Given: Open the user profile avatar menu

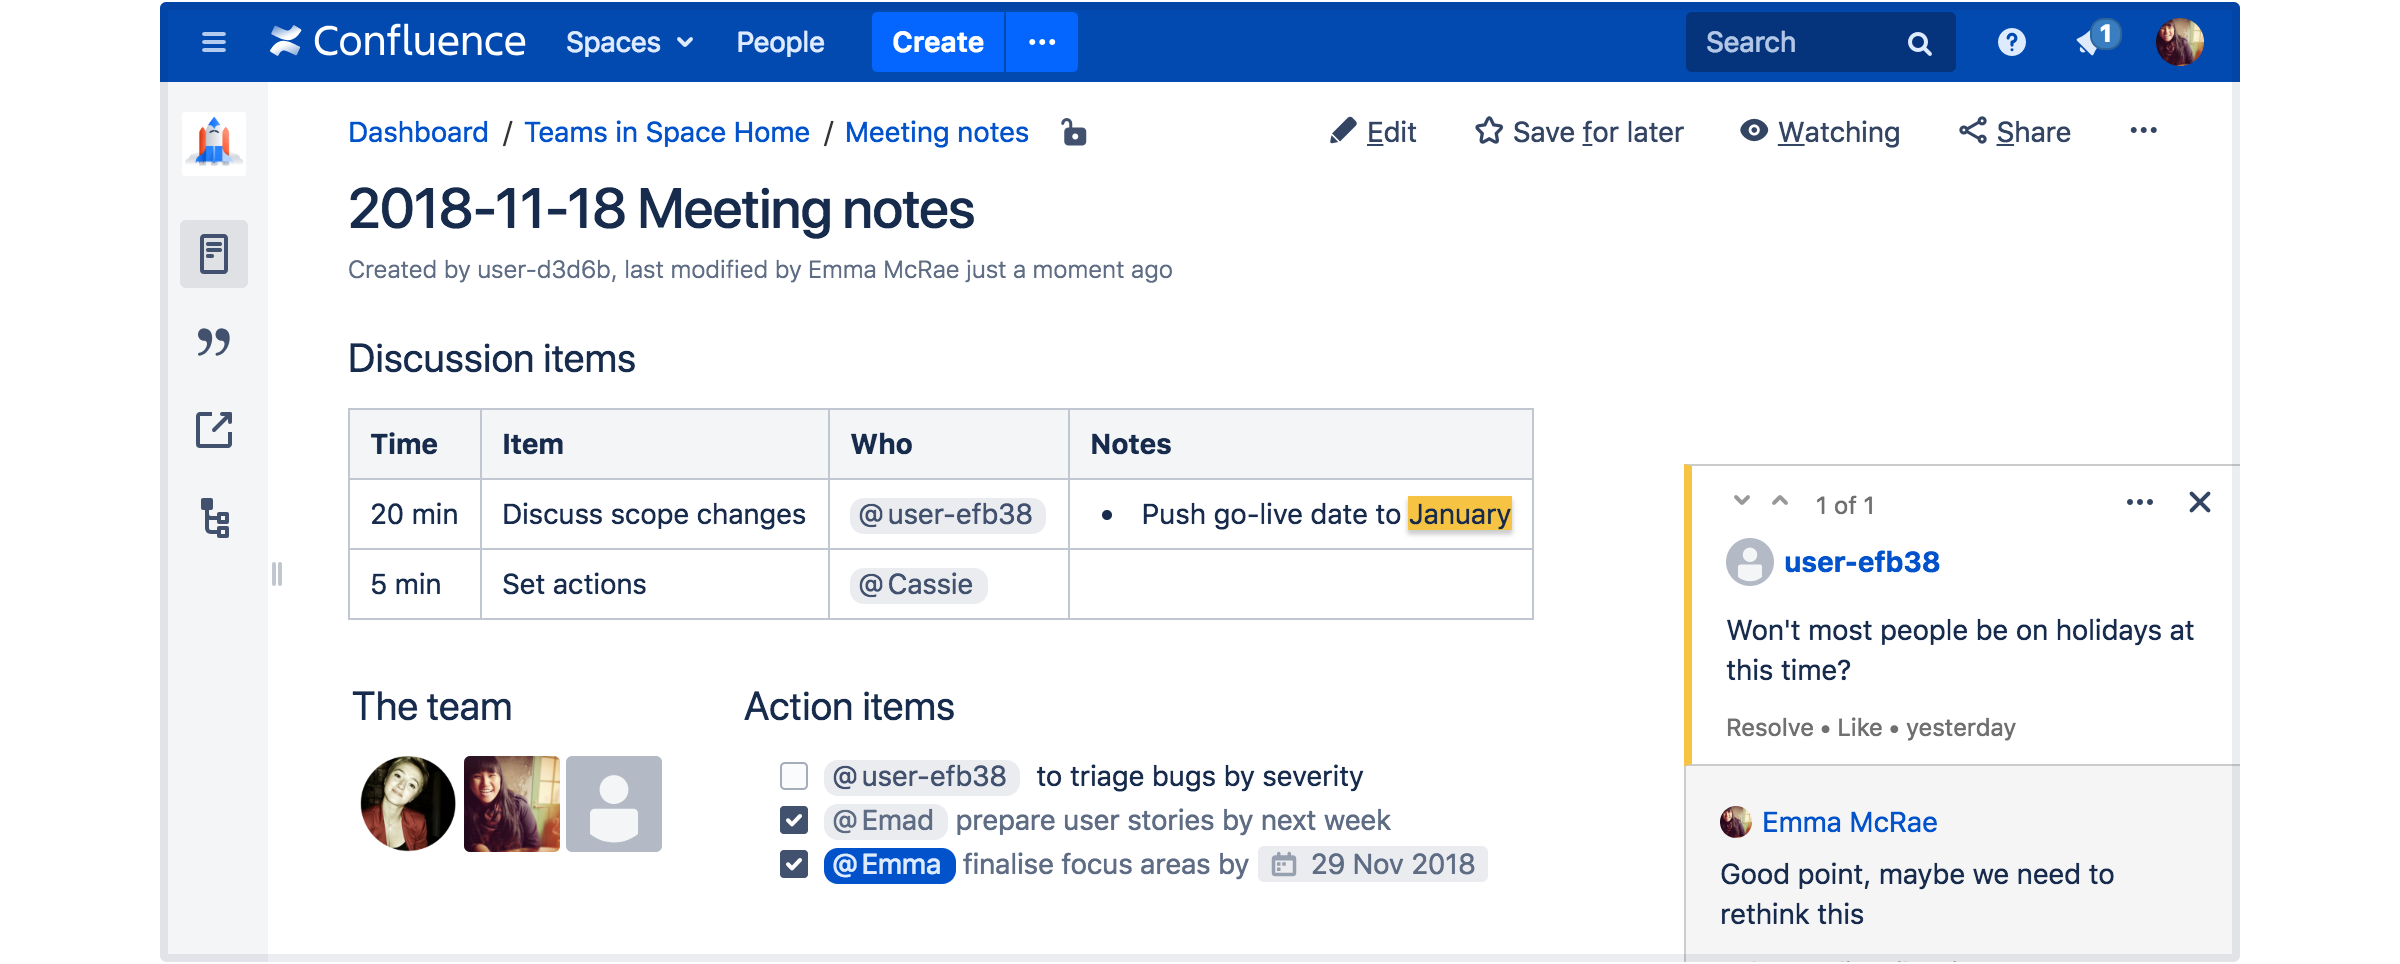Looking at the screenshot, I should pos(2179,42).
